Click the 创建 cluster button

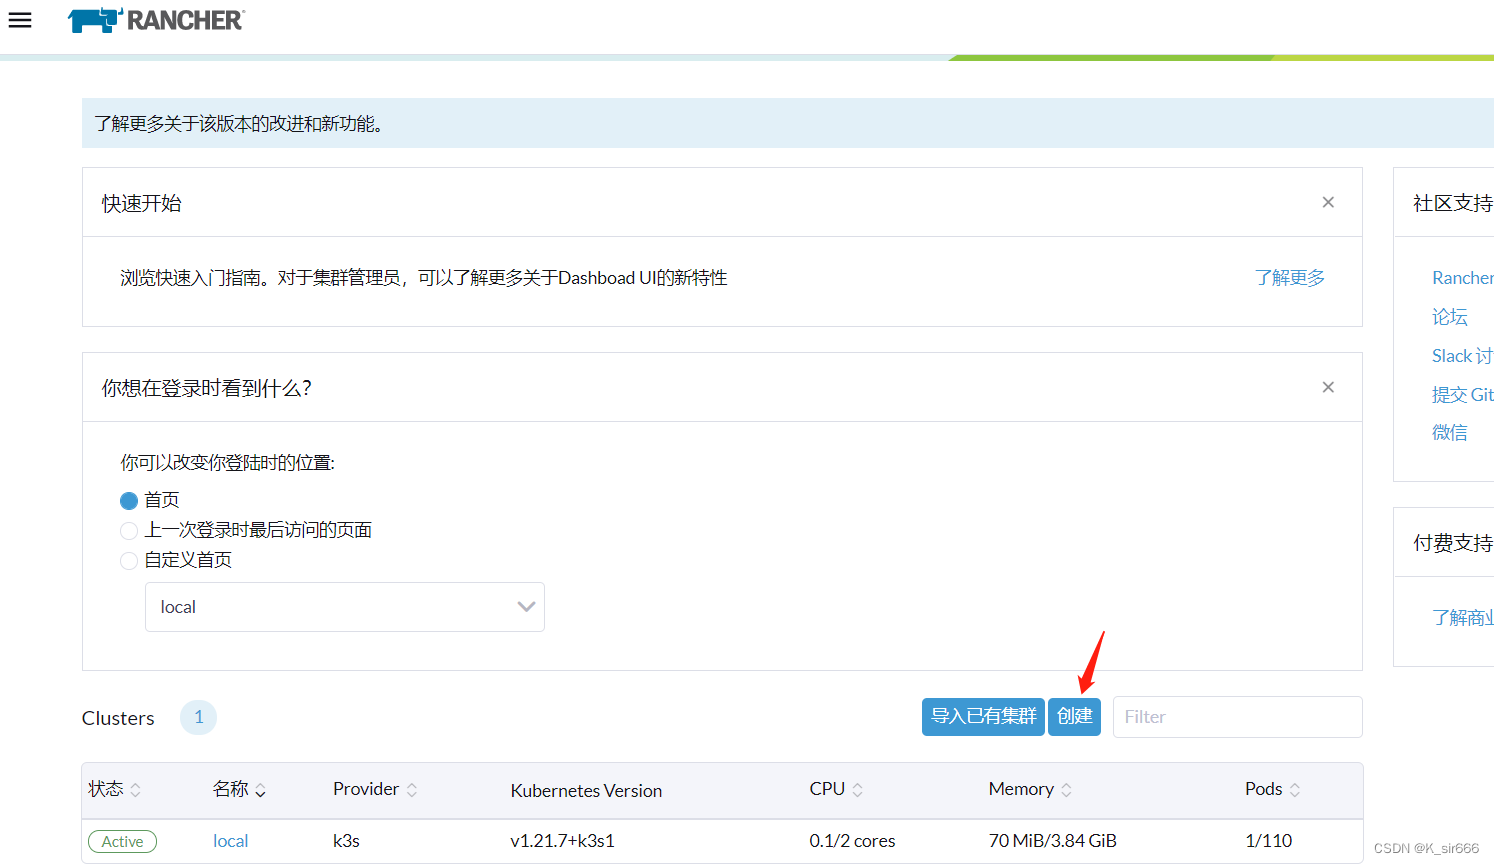pos(1075,717)
